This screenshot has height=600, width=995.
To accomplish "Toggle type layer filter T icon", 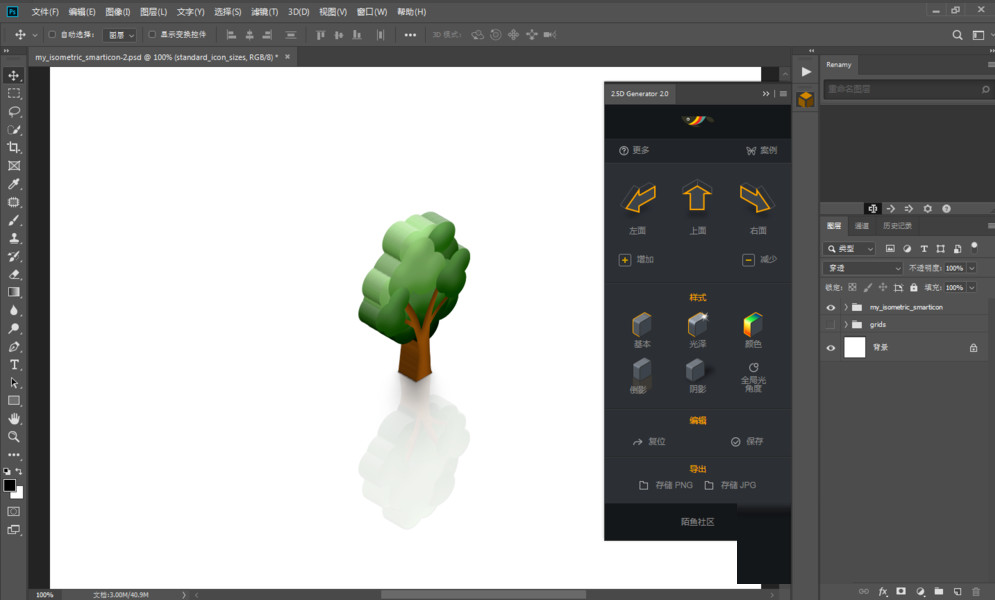I will coord(924,249).
